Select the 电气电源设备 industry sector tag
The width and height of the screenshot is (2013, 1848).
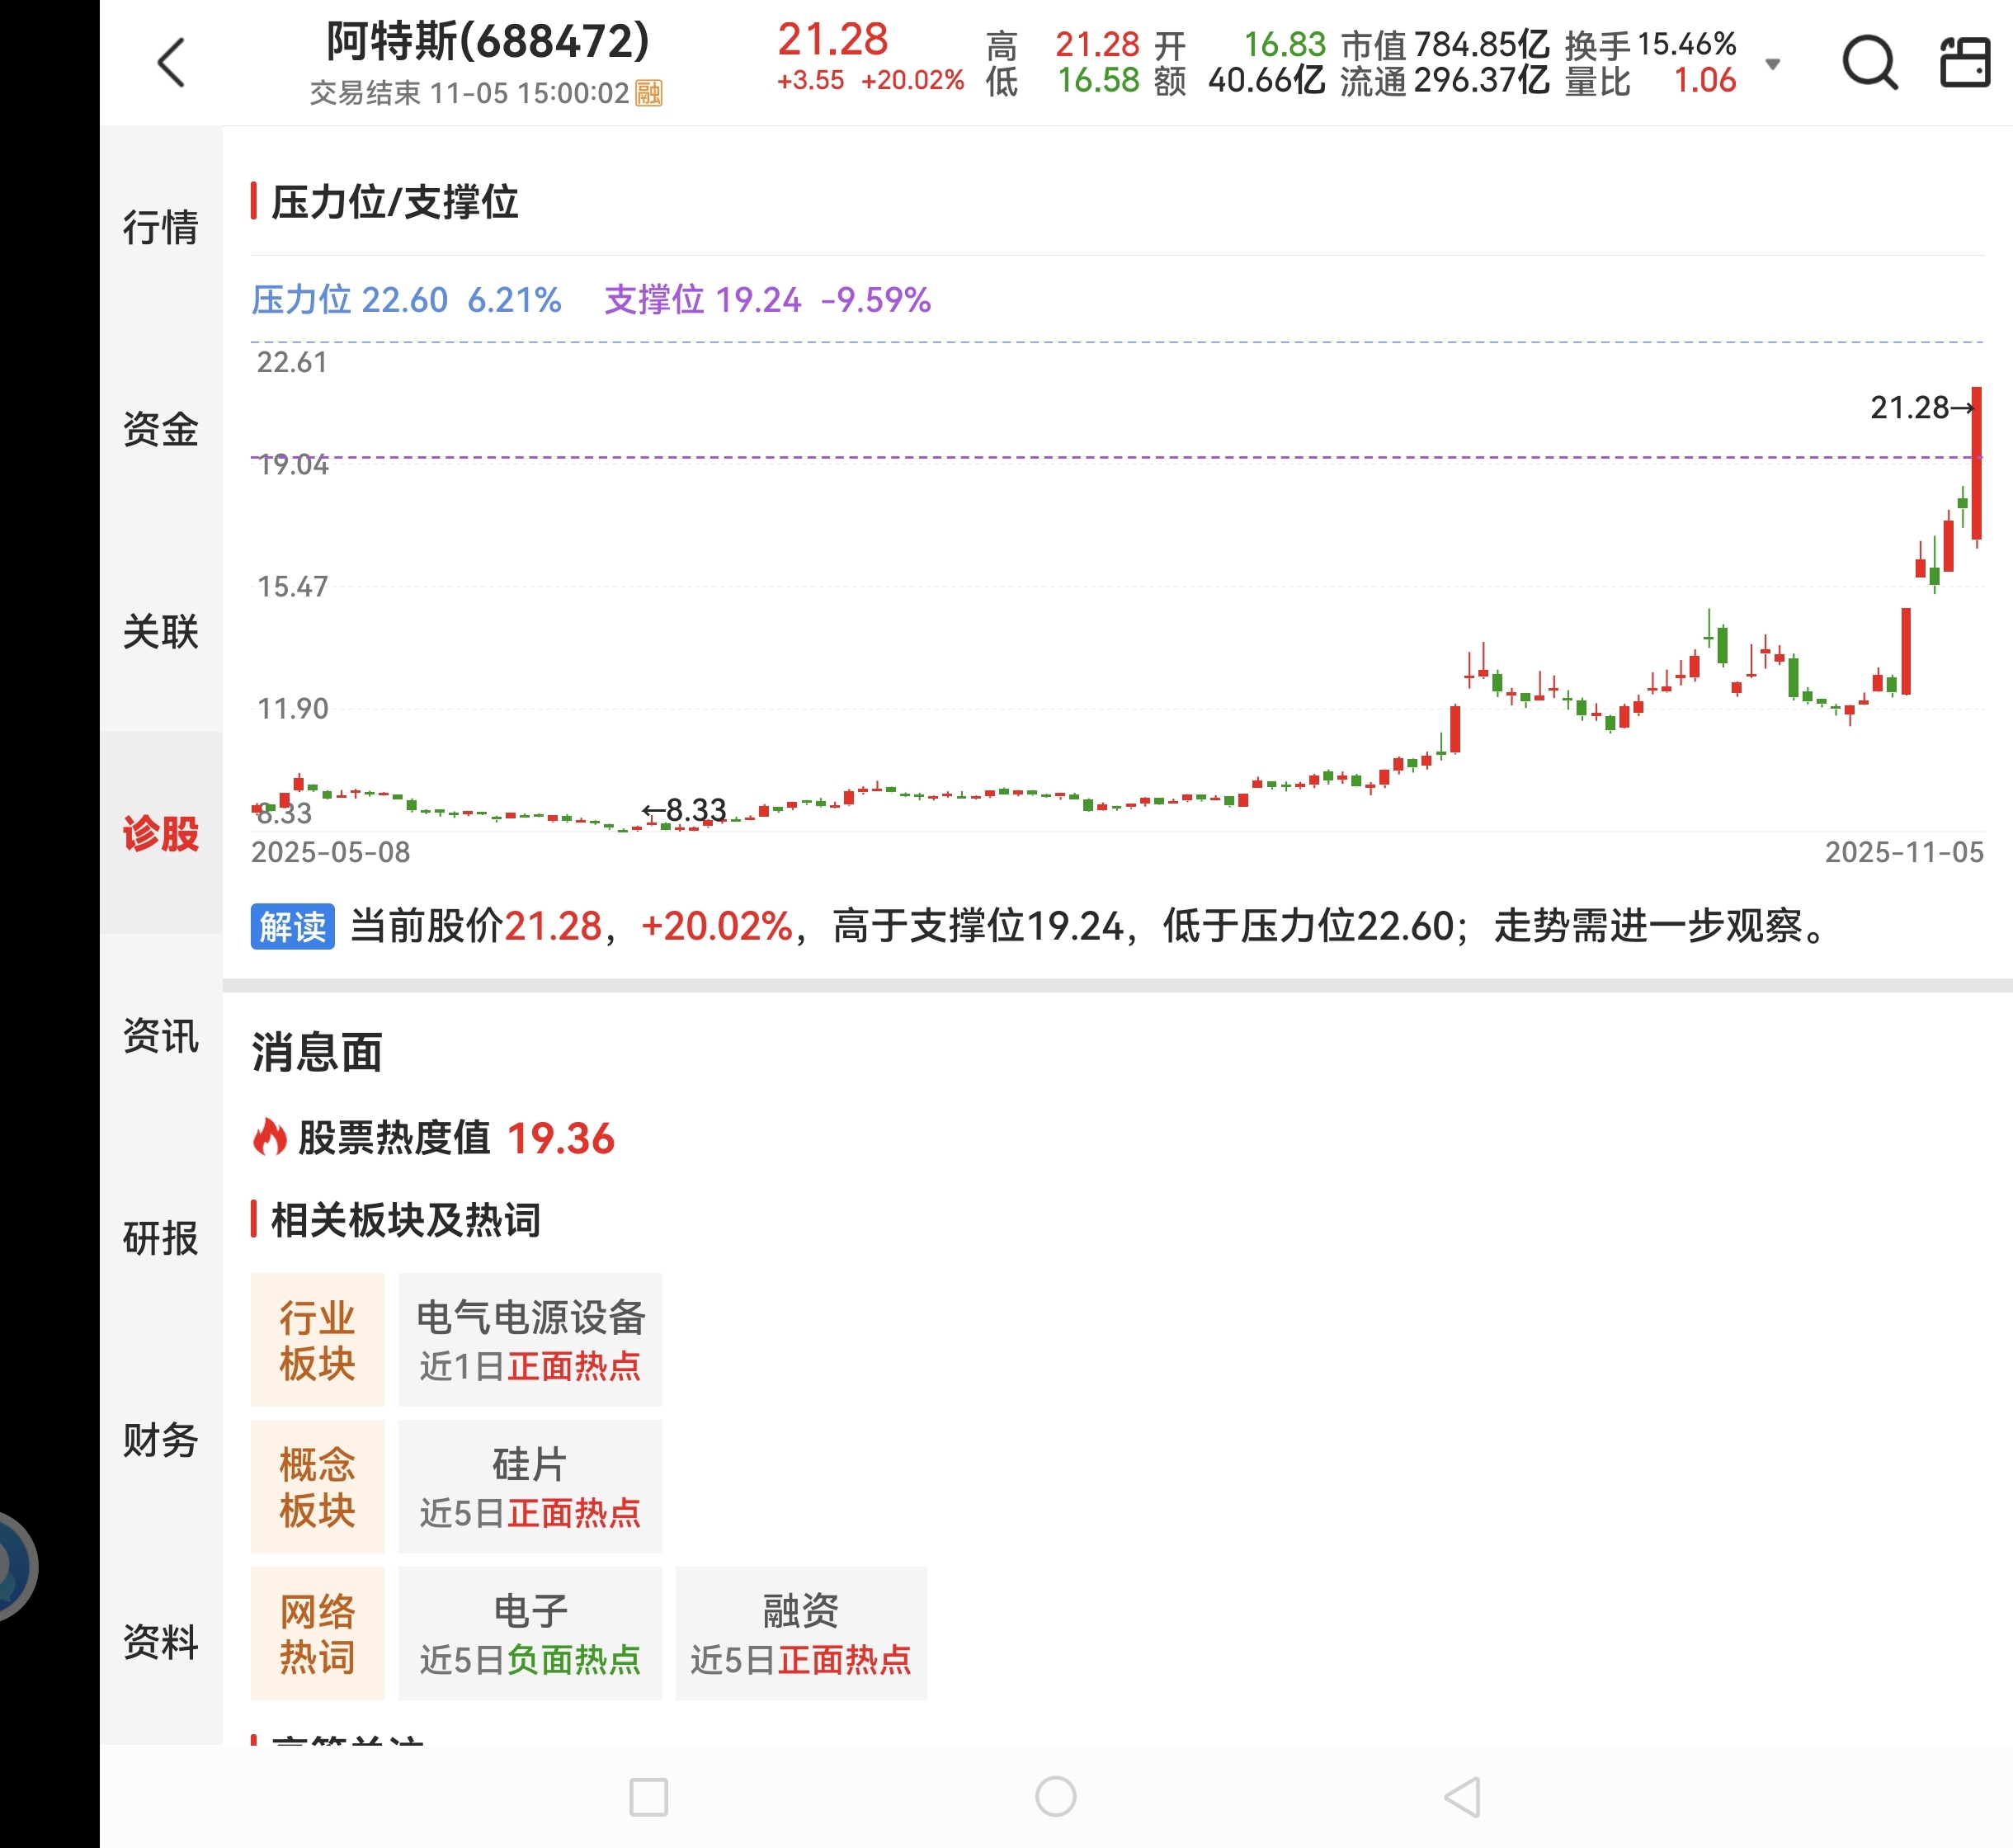click(530, 1339)
